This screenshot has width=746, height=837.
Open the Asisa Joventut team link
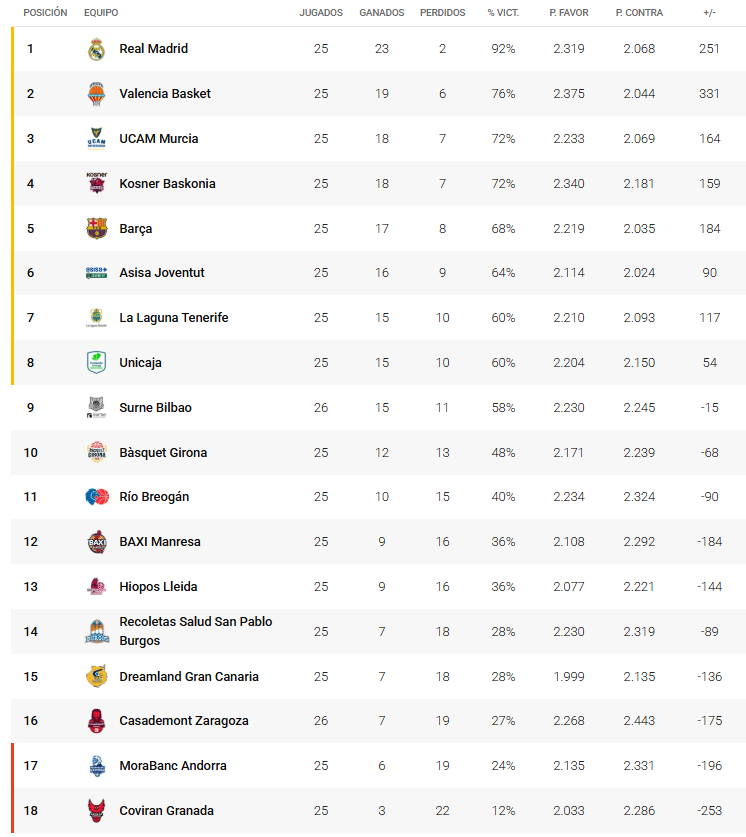coord(161,273)
